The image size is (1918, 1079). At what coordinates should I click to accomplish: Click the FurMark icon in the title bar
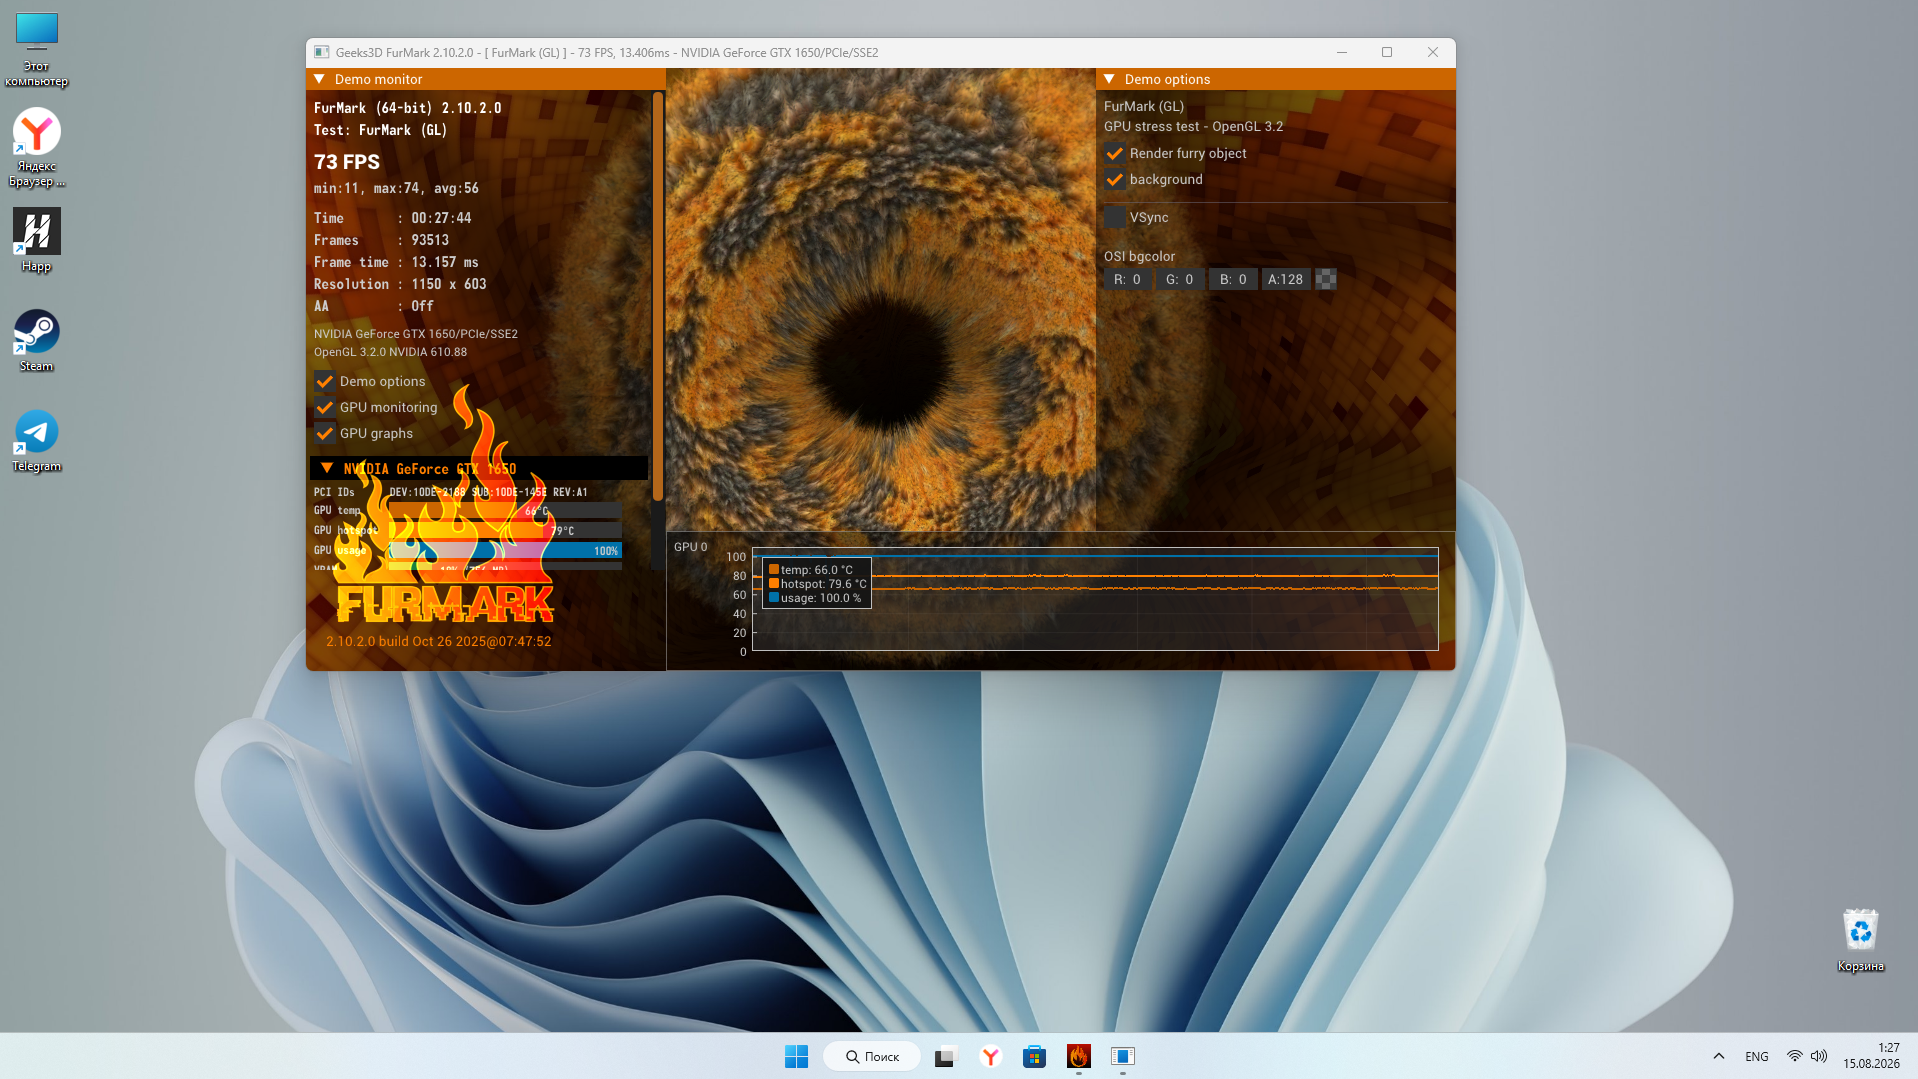(322, 52)
